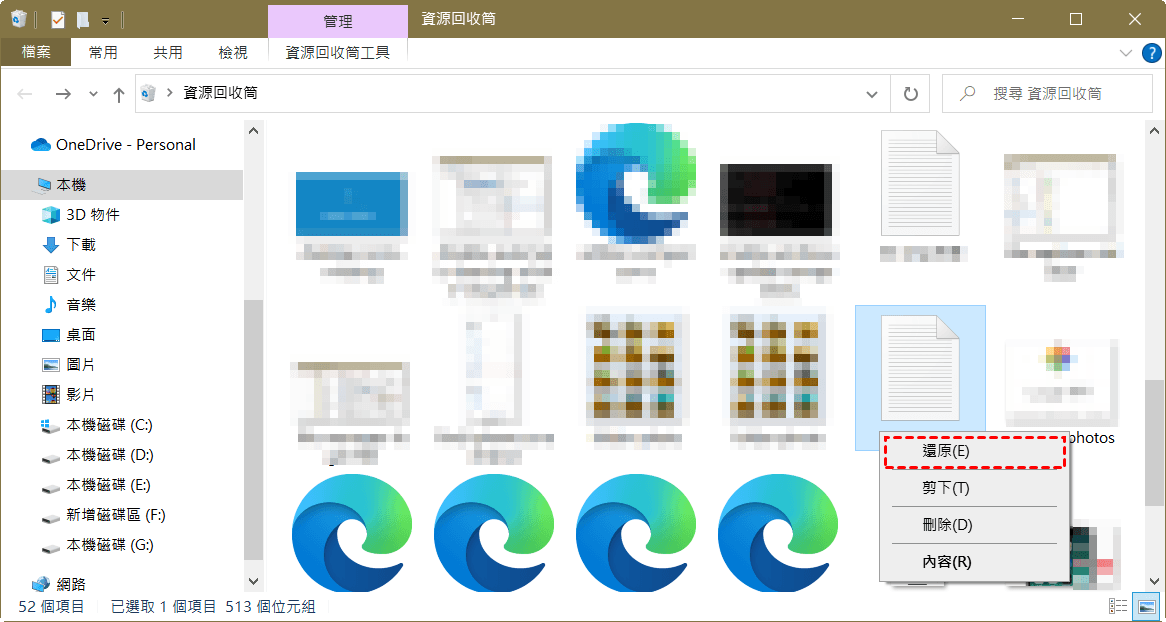Screen dimensions: 1166x622
Task: Click the New Folder quick access icon
Action: 83,19
